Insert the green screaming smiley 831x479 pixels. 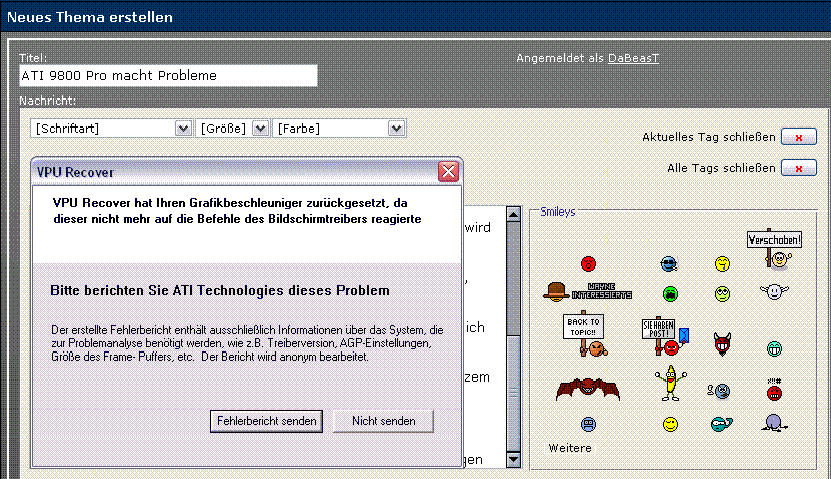(670, 294)
